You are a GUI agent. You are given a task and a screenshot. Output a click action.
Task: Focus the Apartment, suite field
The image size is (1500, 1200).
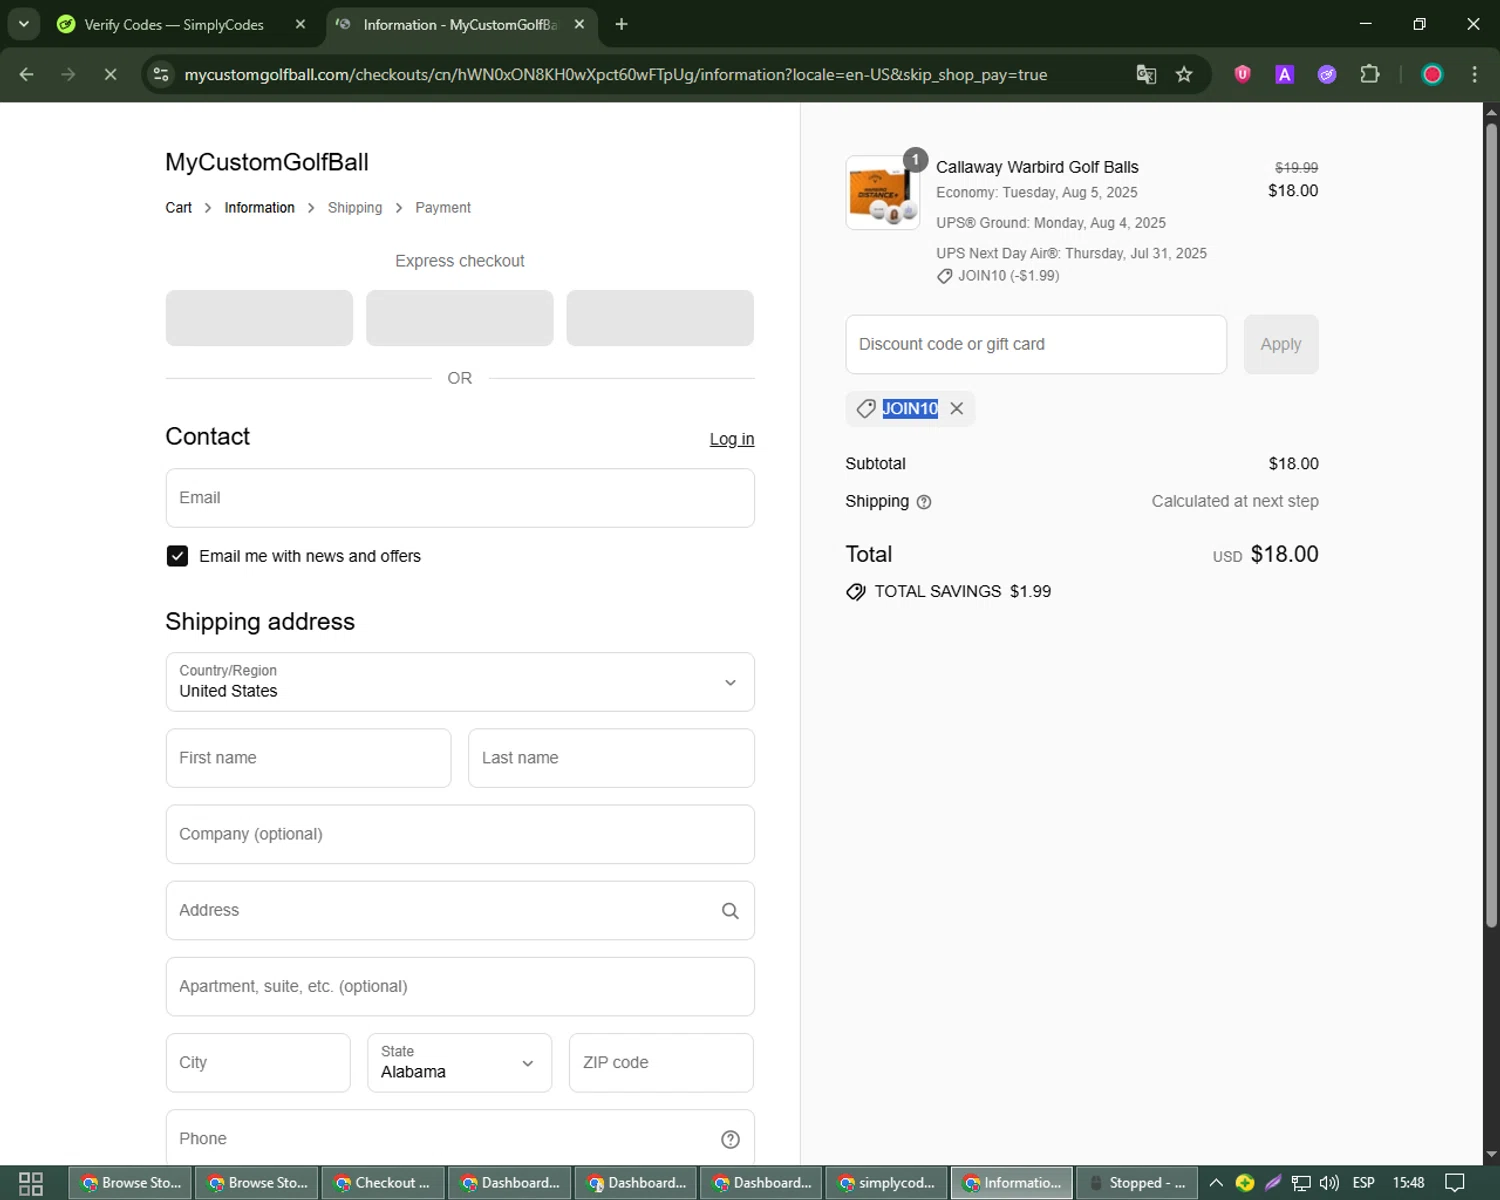pos(460,987)
